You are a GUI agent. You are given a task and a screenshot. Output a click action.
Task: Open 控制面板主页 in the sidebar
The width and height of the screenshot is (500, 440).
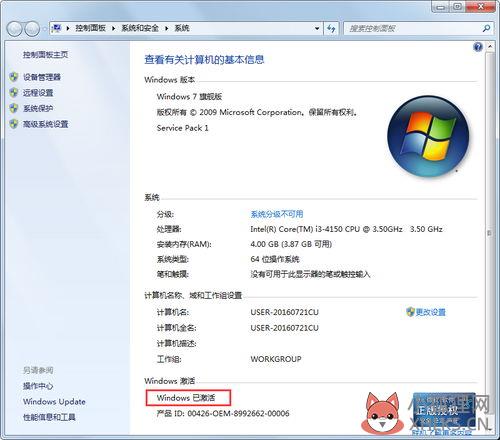click(46, 55)
